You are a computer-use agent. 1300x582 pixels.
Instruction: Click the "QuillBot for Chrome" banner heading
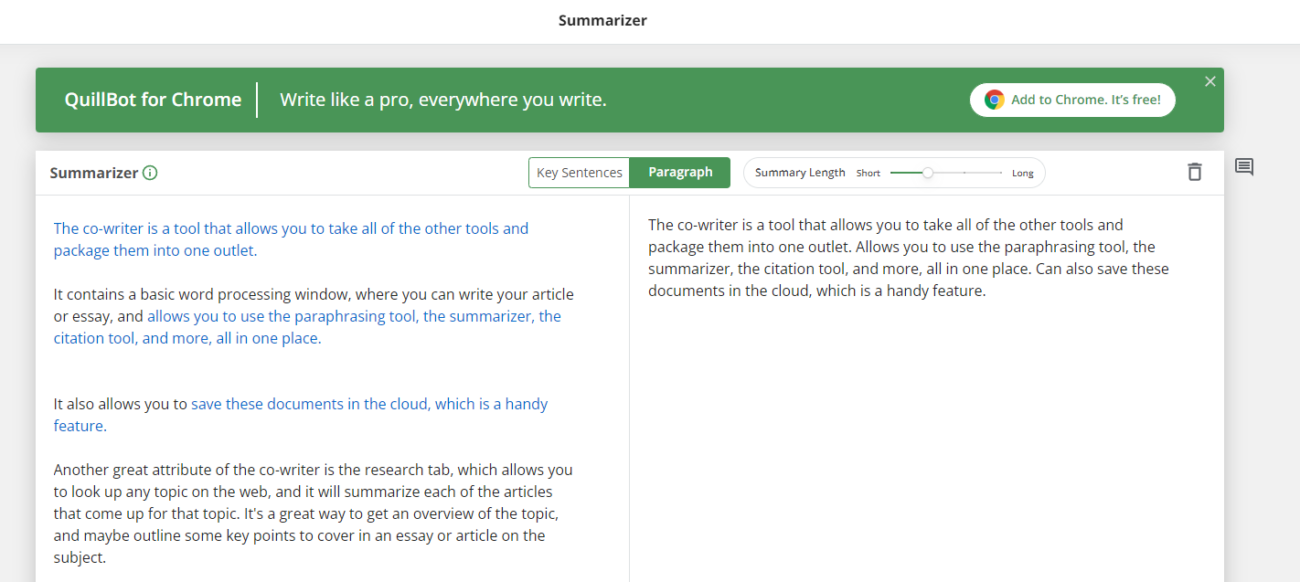pyautogui.click(x=153, y=100)
